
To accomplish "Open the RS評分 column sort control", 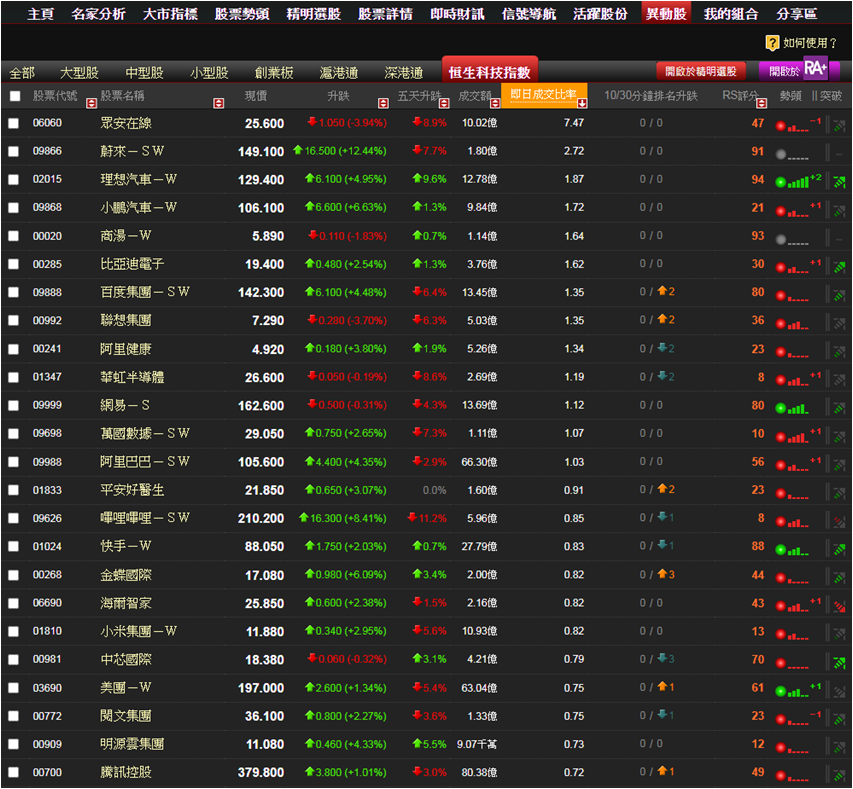I will [x=762, y=103].
